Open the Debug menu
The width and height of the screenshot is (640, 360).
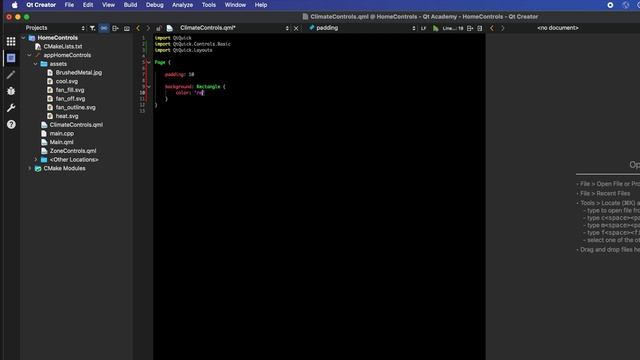click(x=154, y=5)
